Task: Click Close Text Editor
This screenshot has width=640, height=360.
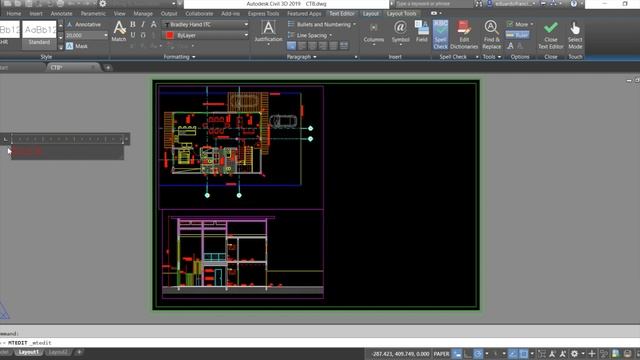Action: coord(551,35)
